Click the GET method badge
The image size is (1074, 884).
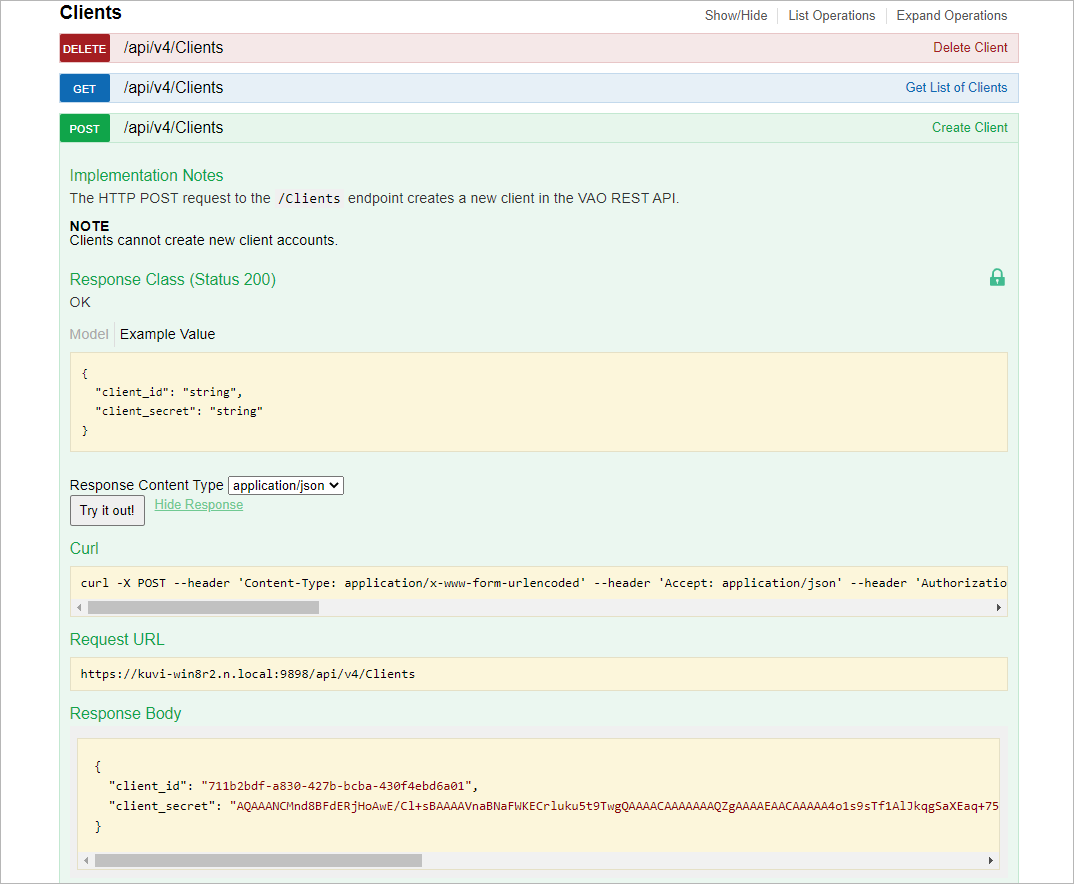coord(85,88)
